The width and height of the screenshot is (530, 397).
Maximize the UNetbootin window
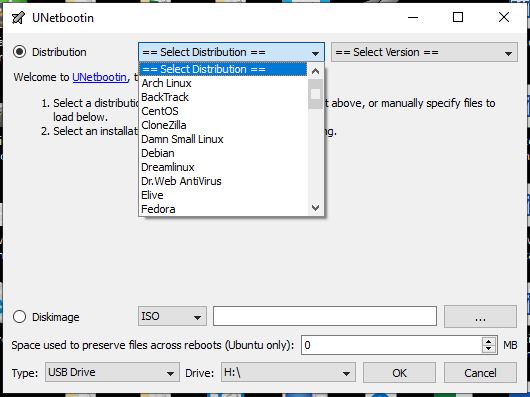tap(458, 17)
